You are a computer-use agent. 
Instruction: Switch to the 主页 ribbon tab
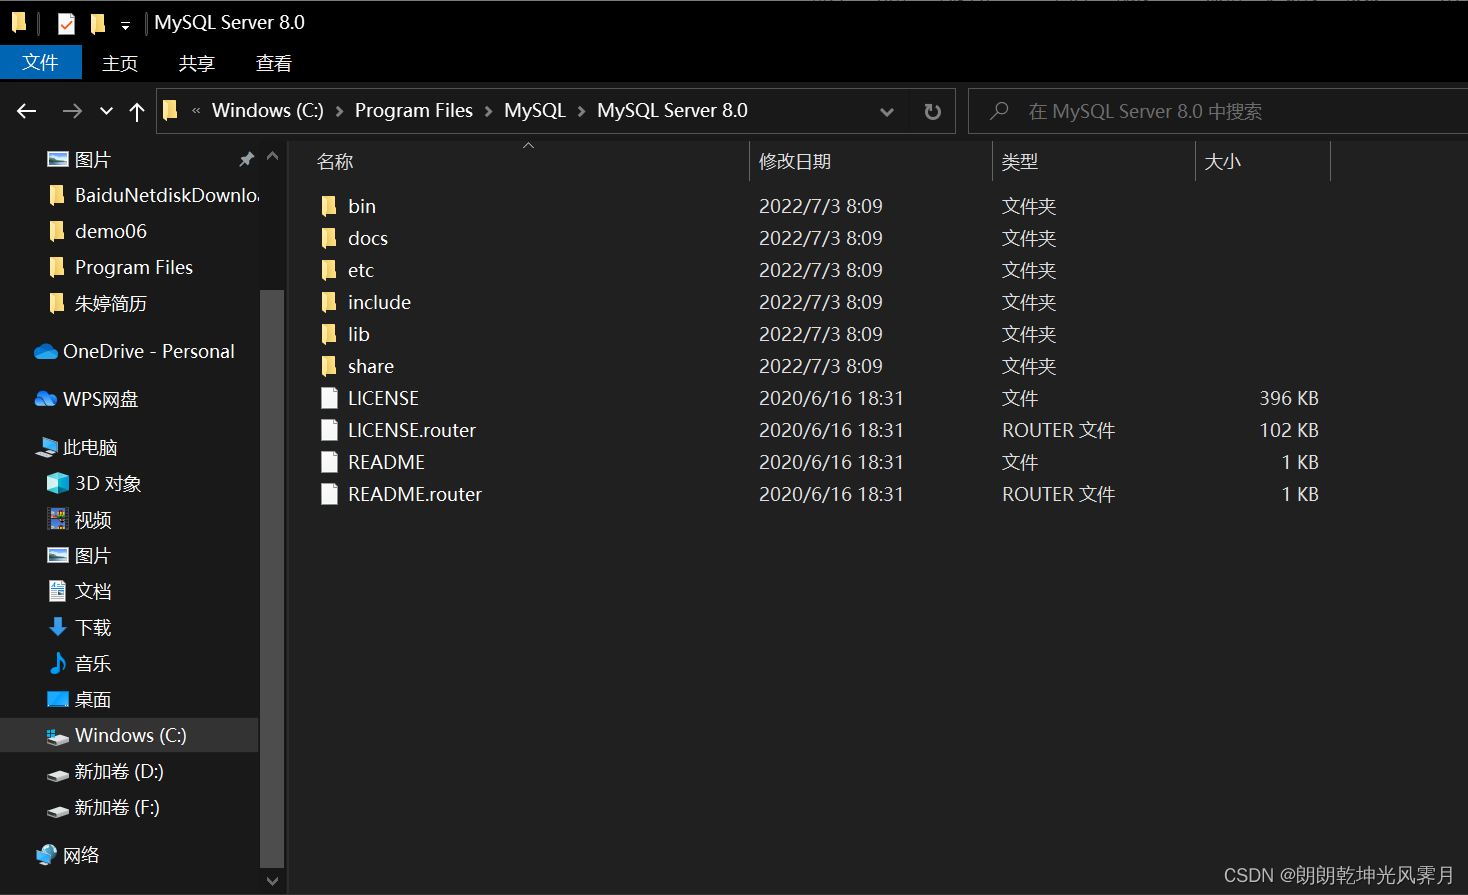pos(120,63)
